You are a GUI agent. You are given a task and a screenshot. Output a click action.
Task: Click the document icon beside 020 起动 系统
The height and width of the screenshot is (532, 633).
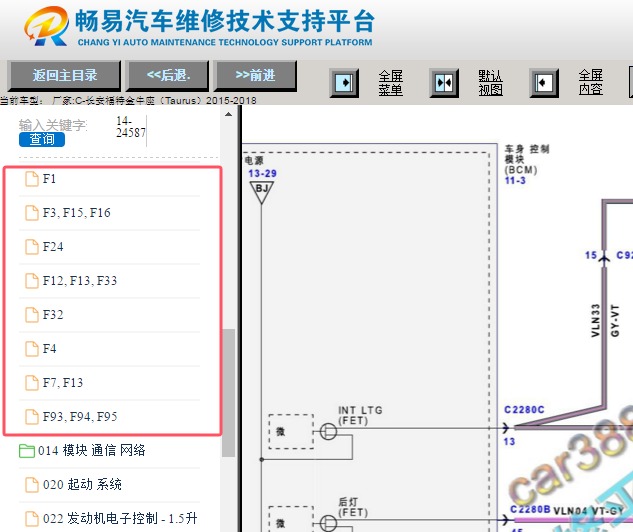(x=32, y=485)
